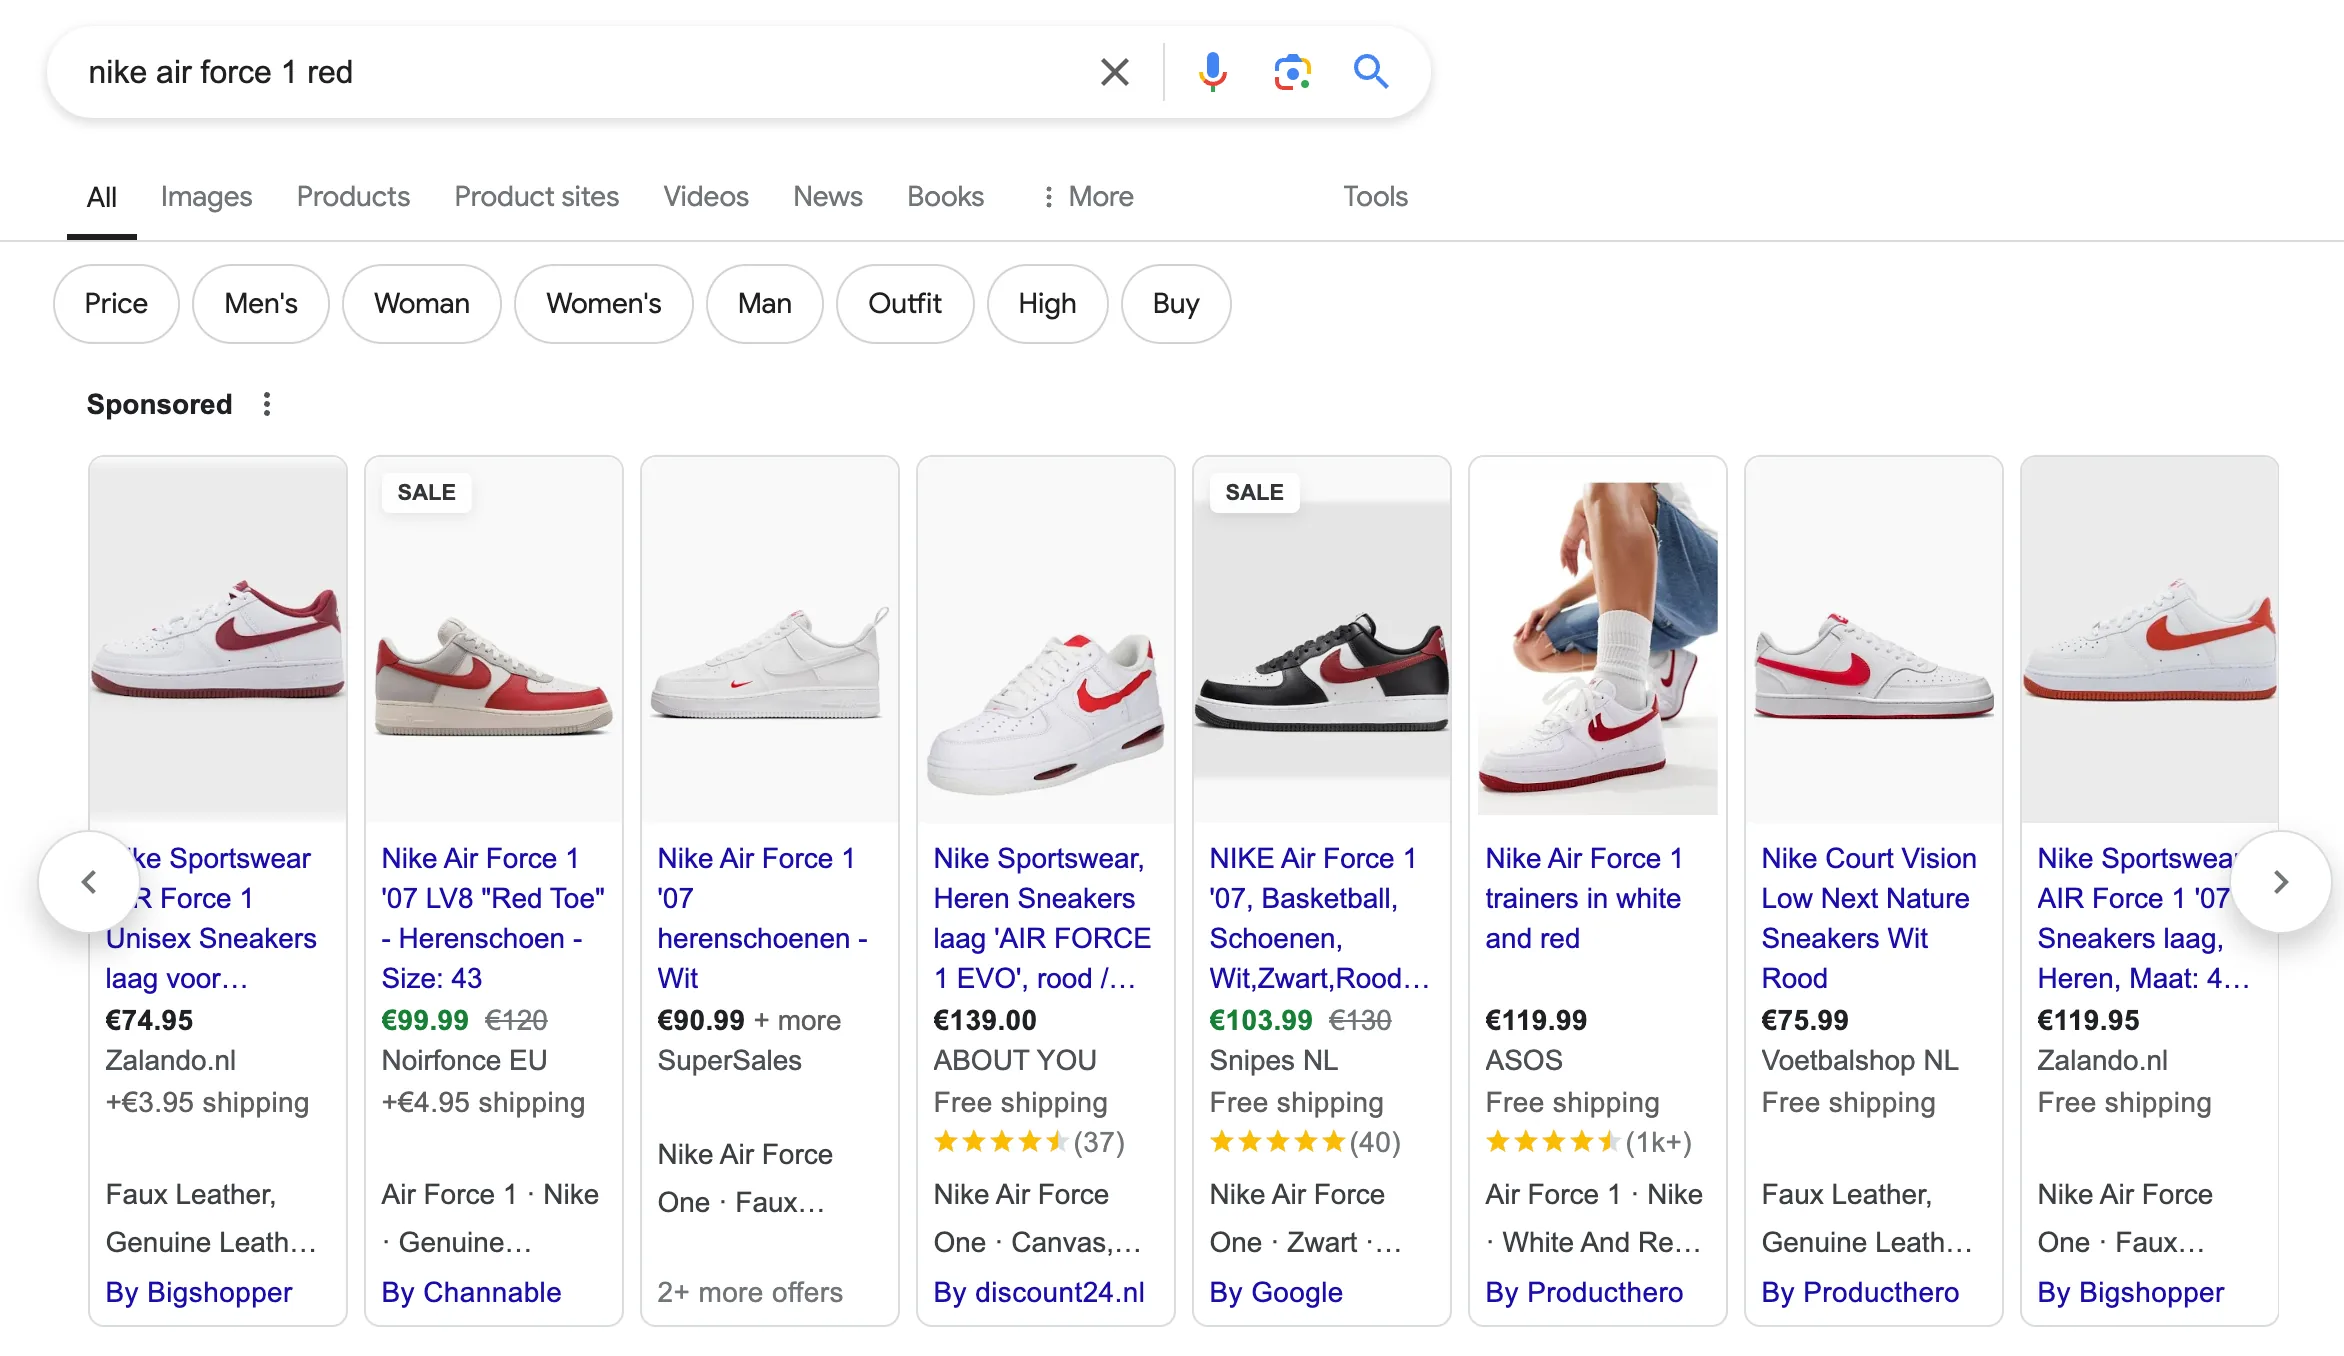Click the Noirfonce EU seller name
This screenshot has width=2344, height=1356.
point(464,1060)
